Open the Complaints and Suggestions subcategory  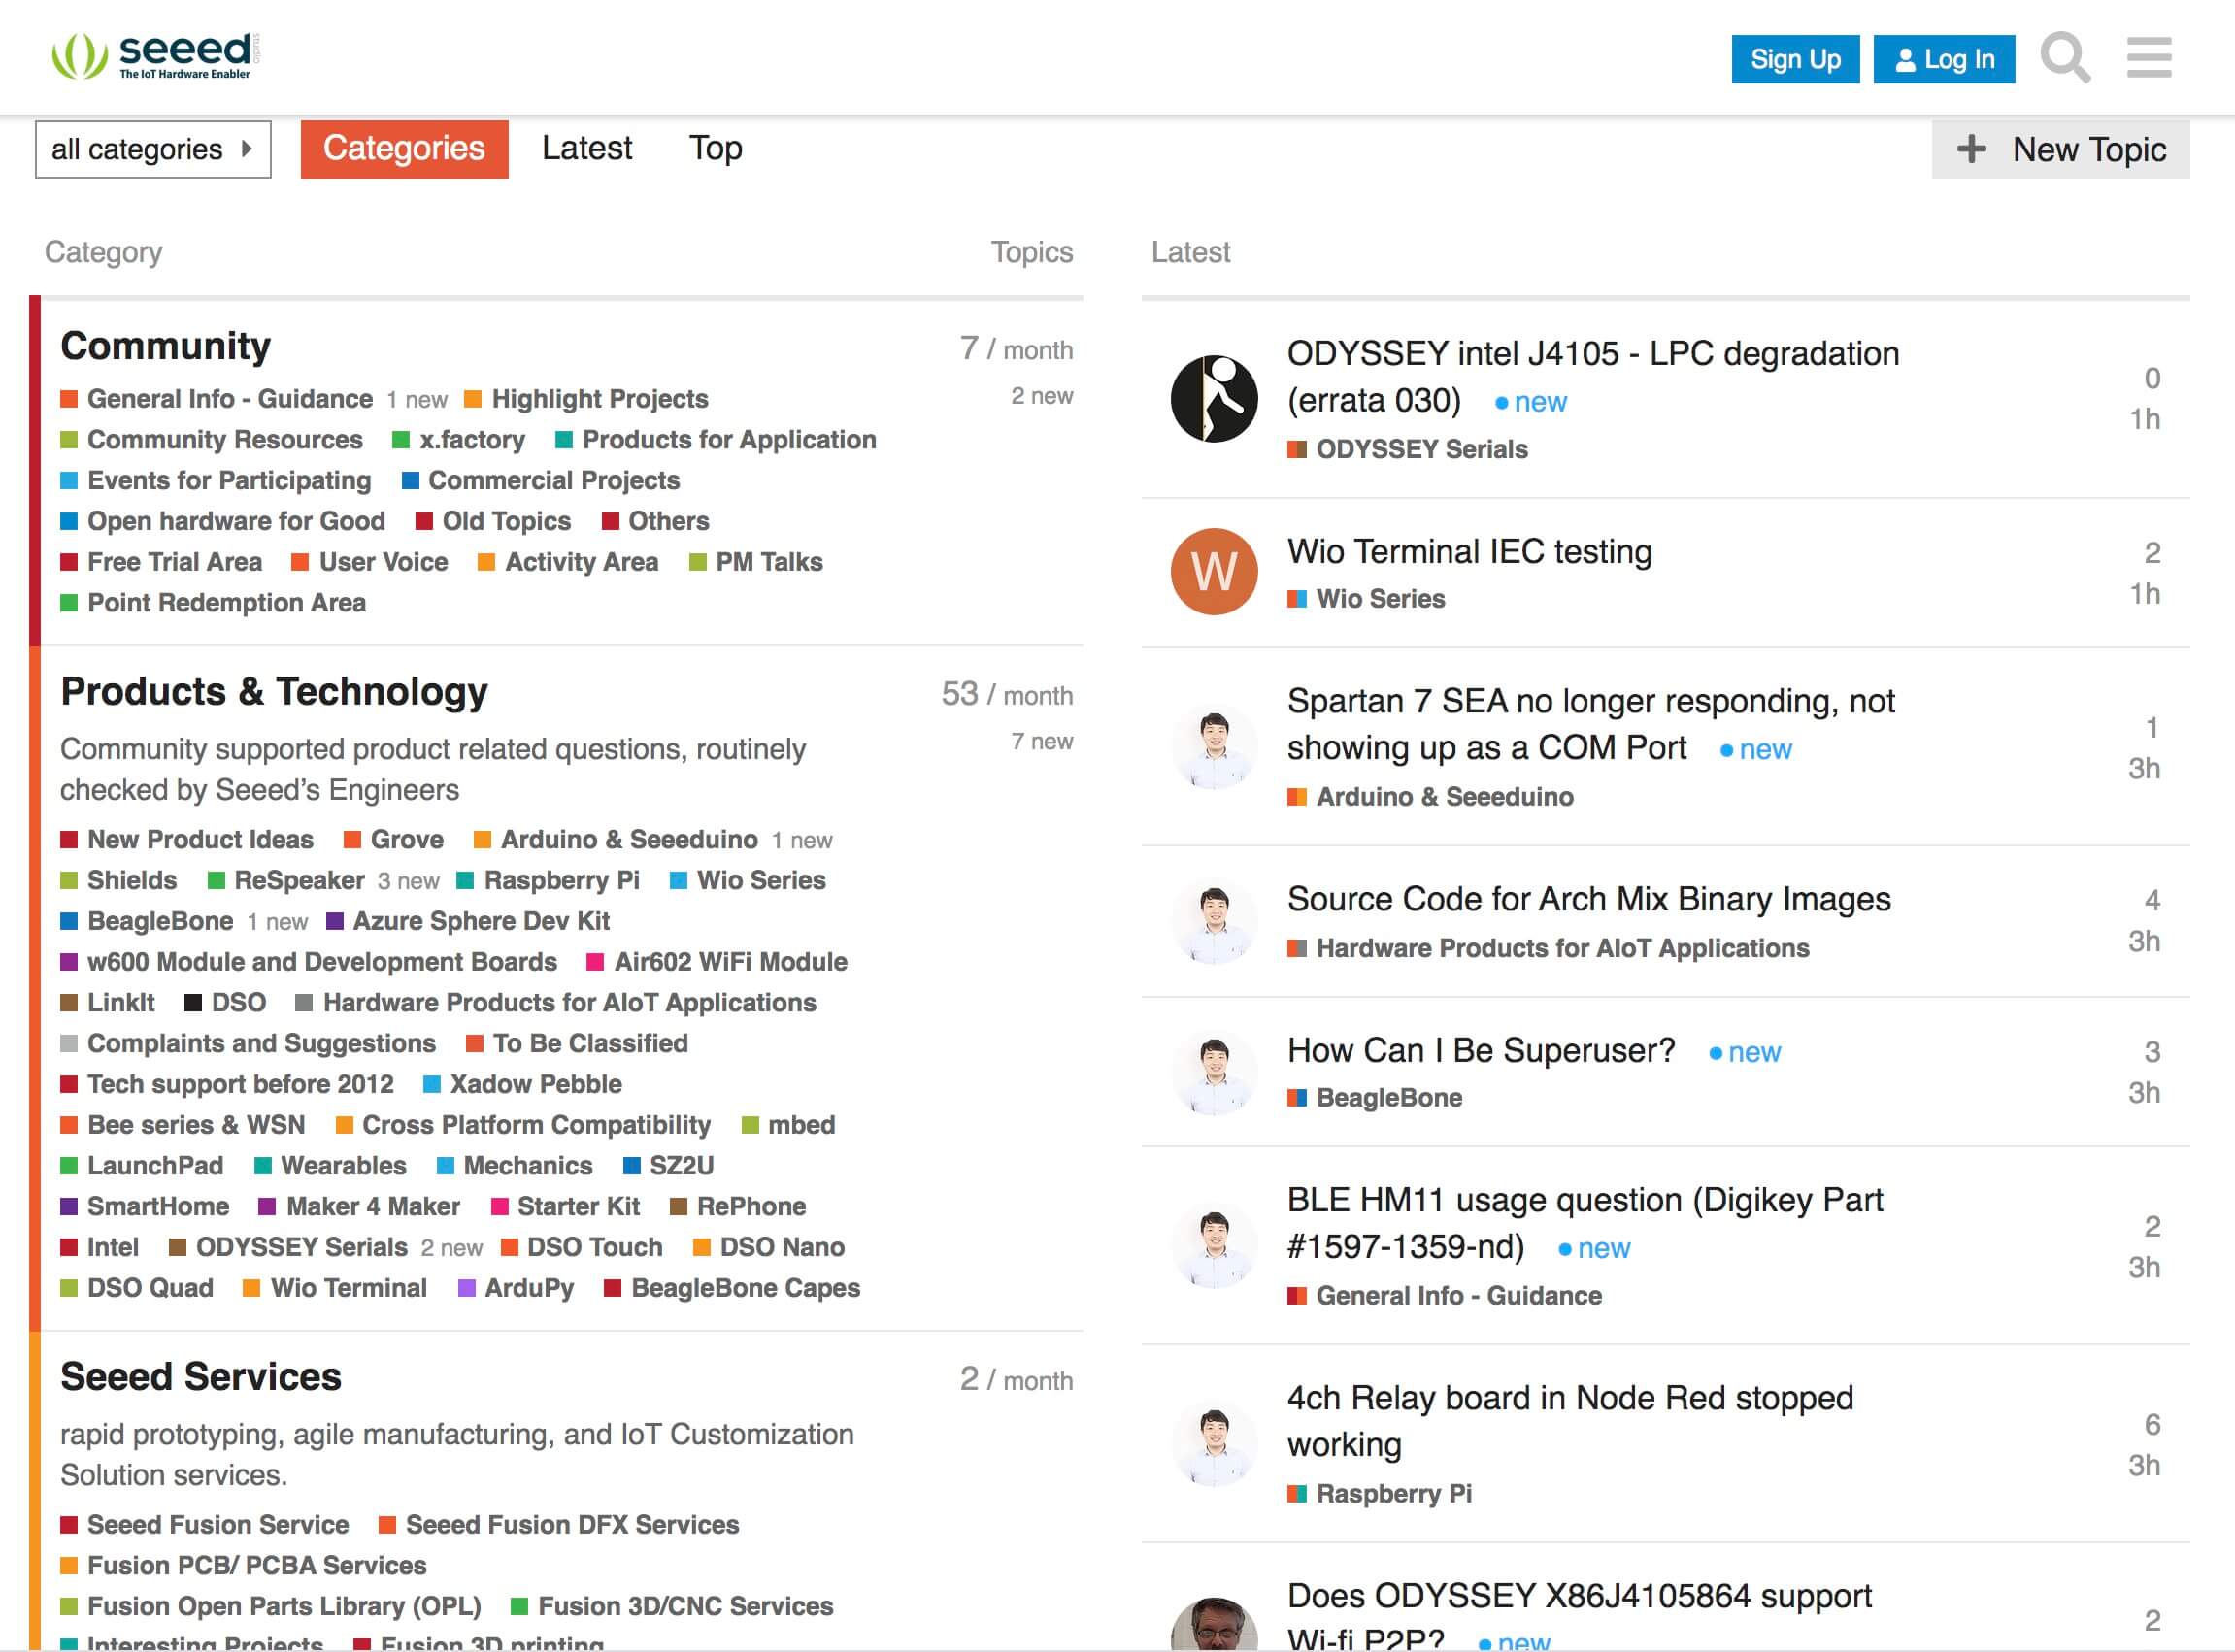coord(248,1044)
